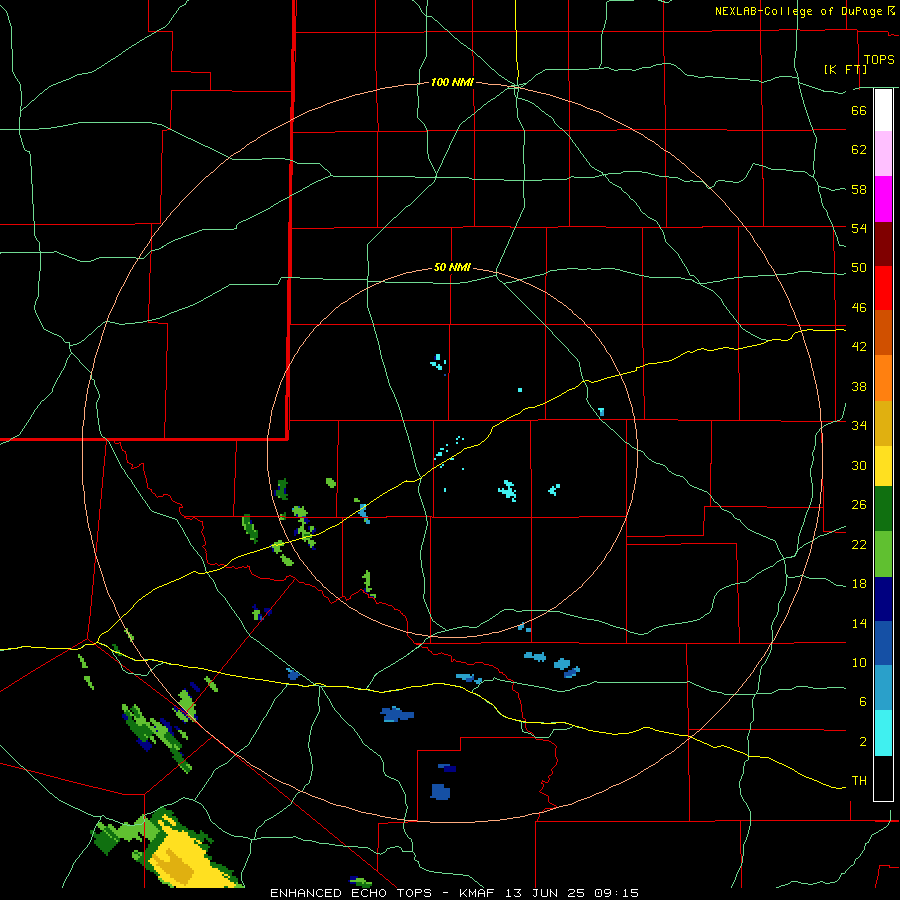Viewport: 900px width, 900px height.
Task: Click the [K FT] units label
Action: click(845, 69)
